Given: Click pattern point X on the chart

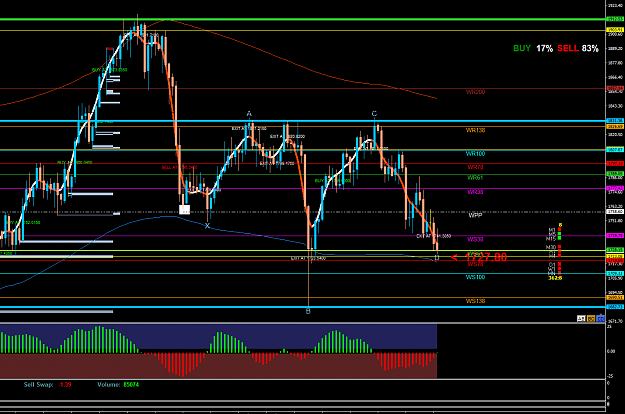Looking at the screenshot, I should click(207, 226).
